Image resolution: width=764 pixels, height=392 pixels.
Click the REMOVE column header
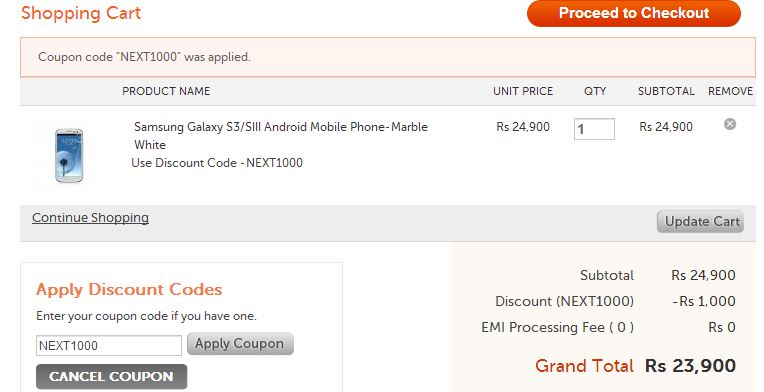[730, 91]
